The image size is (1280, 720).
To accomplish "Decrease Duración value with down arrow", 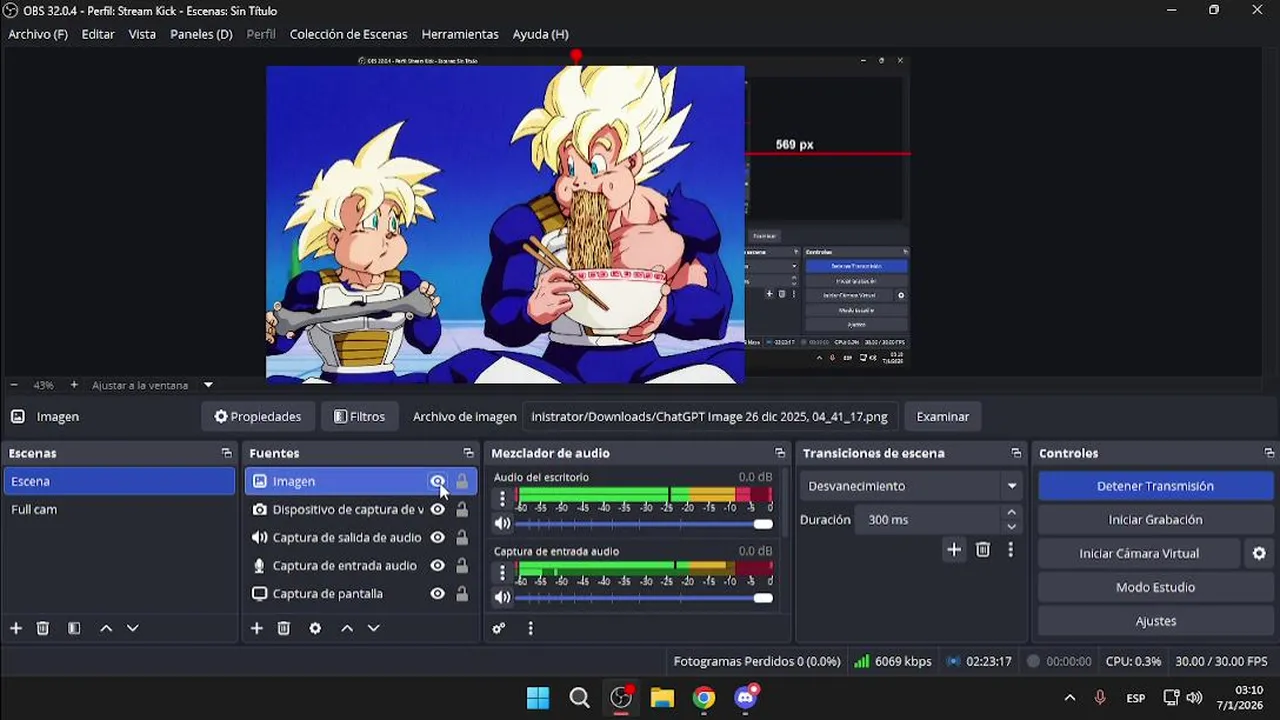I will point(1011,527).
